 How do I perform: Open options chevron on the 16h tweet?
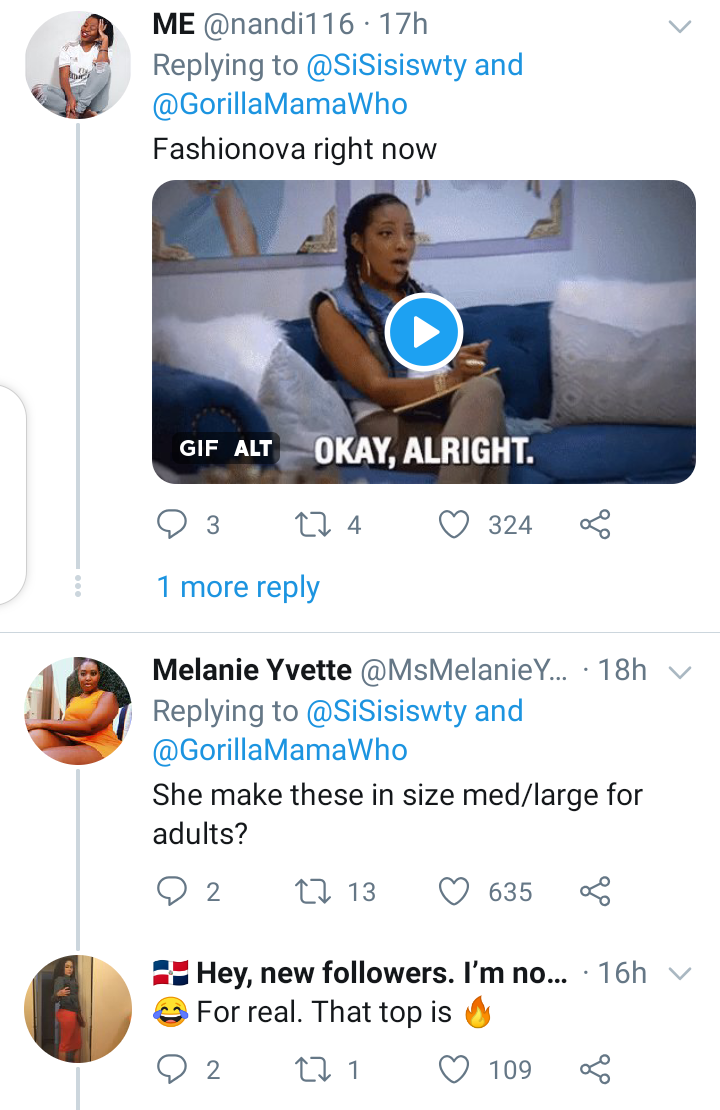coord(680,973)
